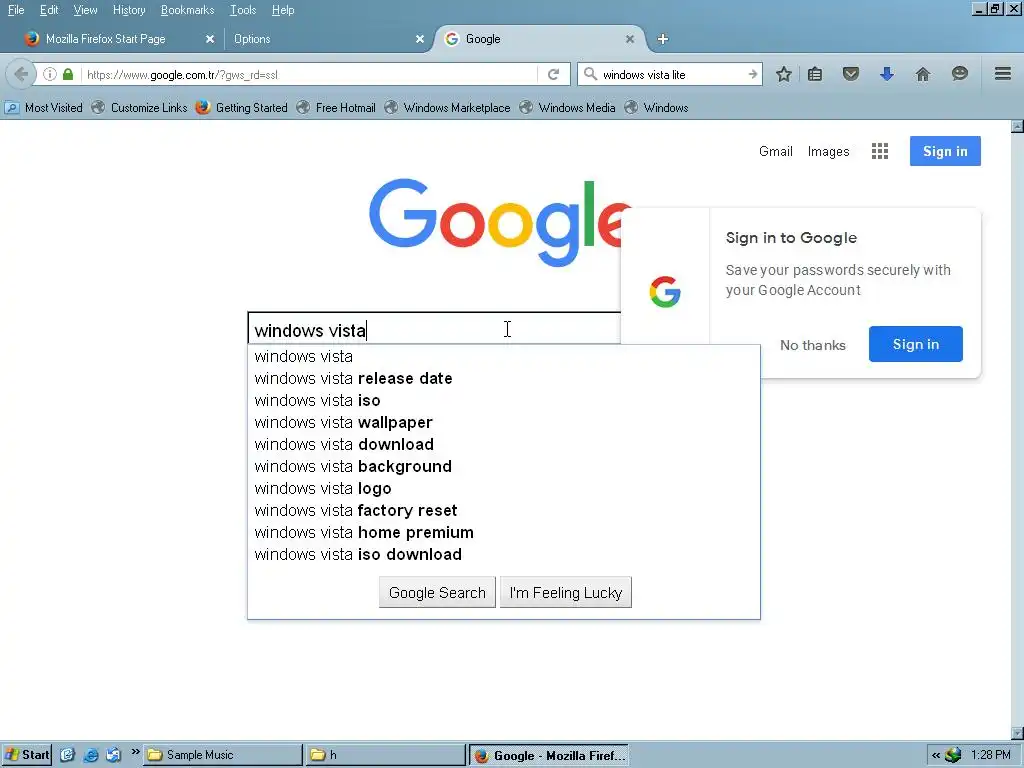Open the Windows Marketplace bookmark
This screenshot has width=1024, height=768.
(x=447, y=108)
